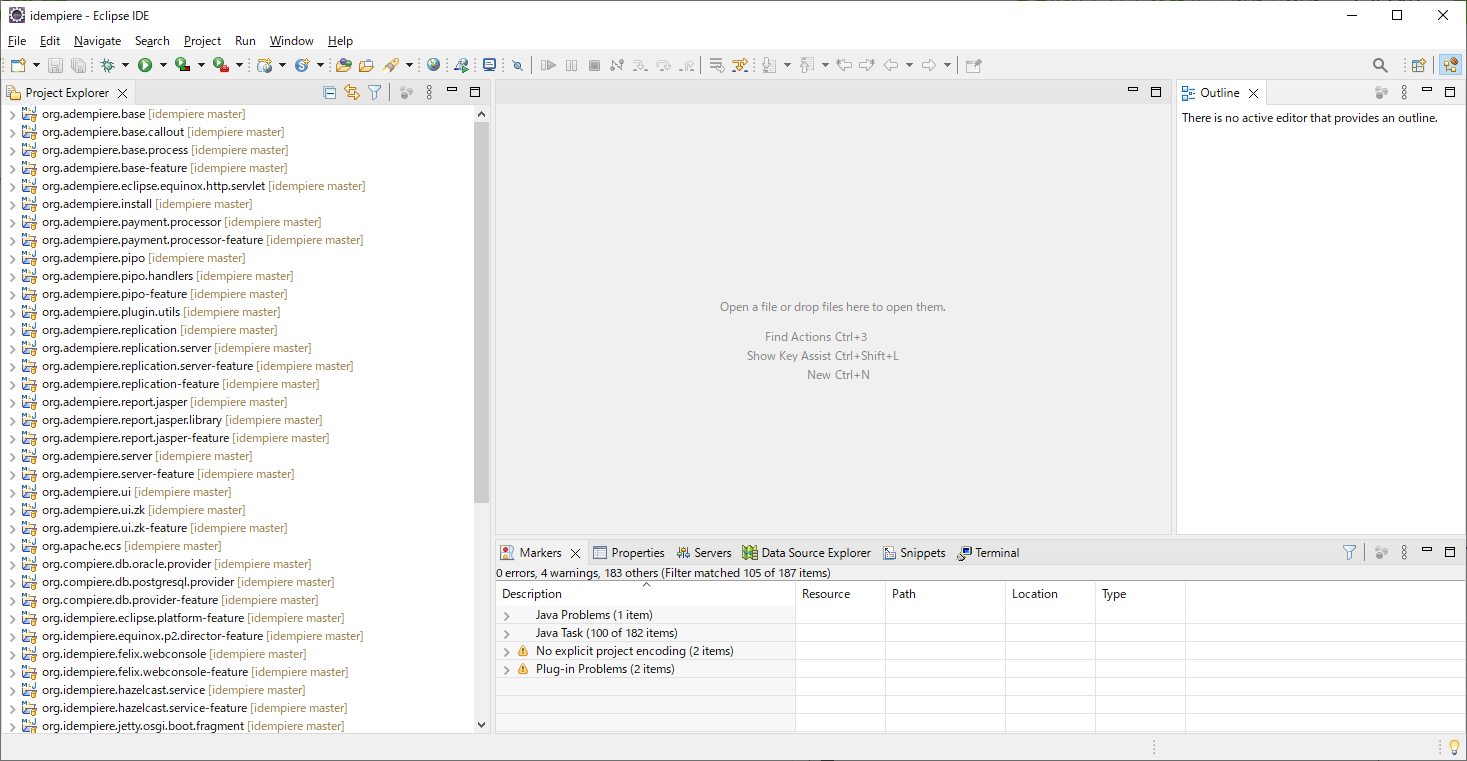
Task: Open the Navigate menu
Action: coord(97,41)
